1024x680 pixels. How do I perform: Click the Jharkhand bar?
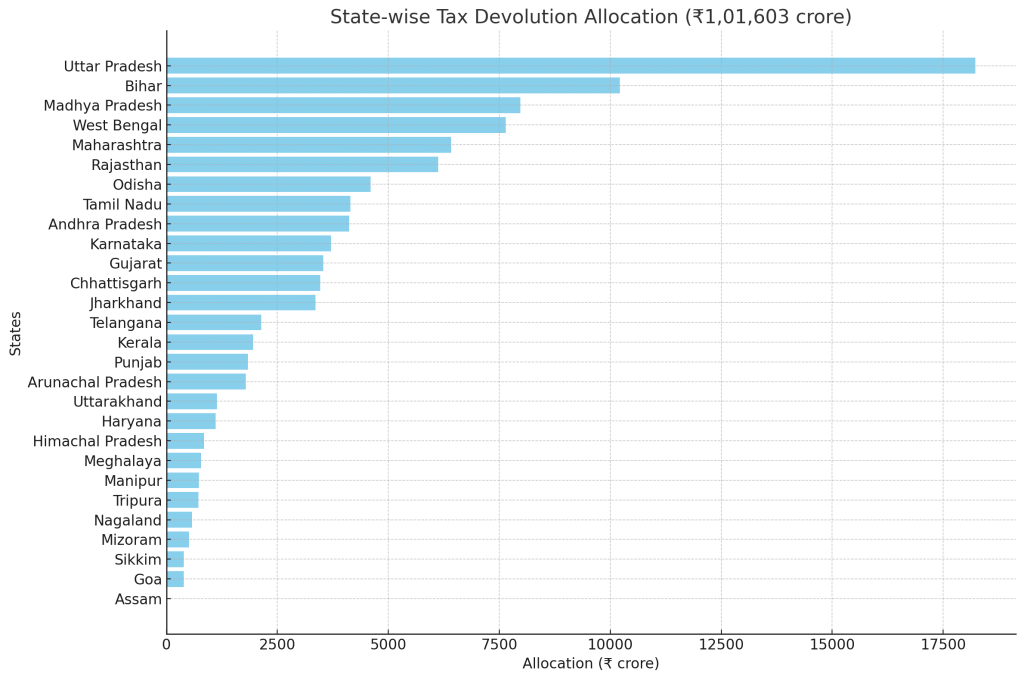click(x=241, y=303)
